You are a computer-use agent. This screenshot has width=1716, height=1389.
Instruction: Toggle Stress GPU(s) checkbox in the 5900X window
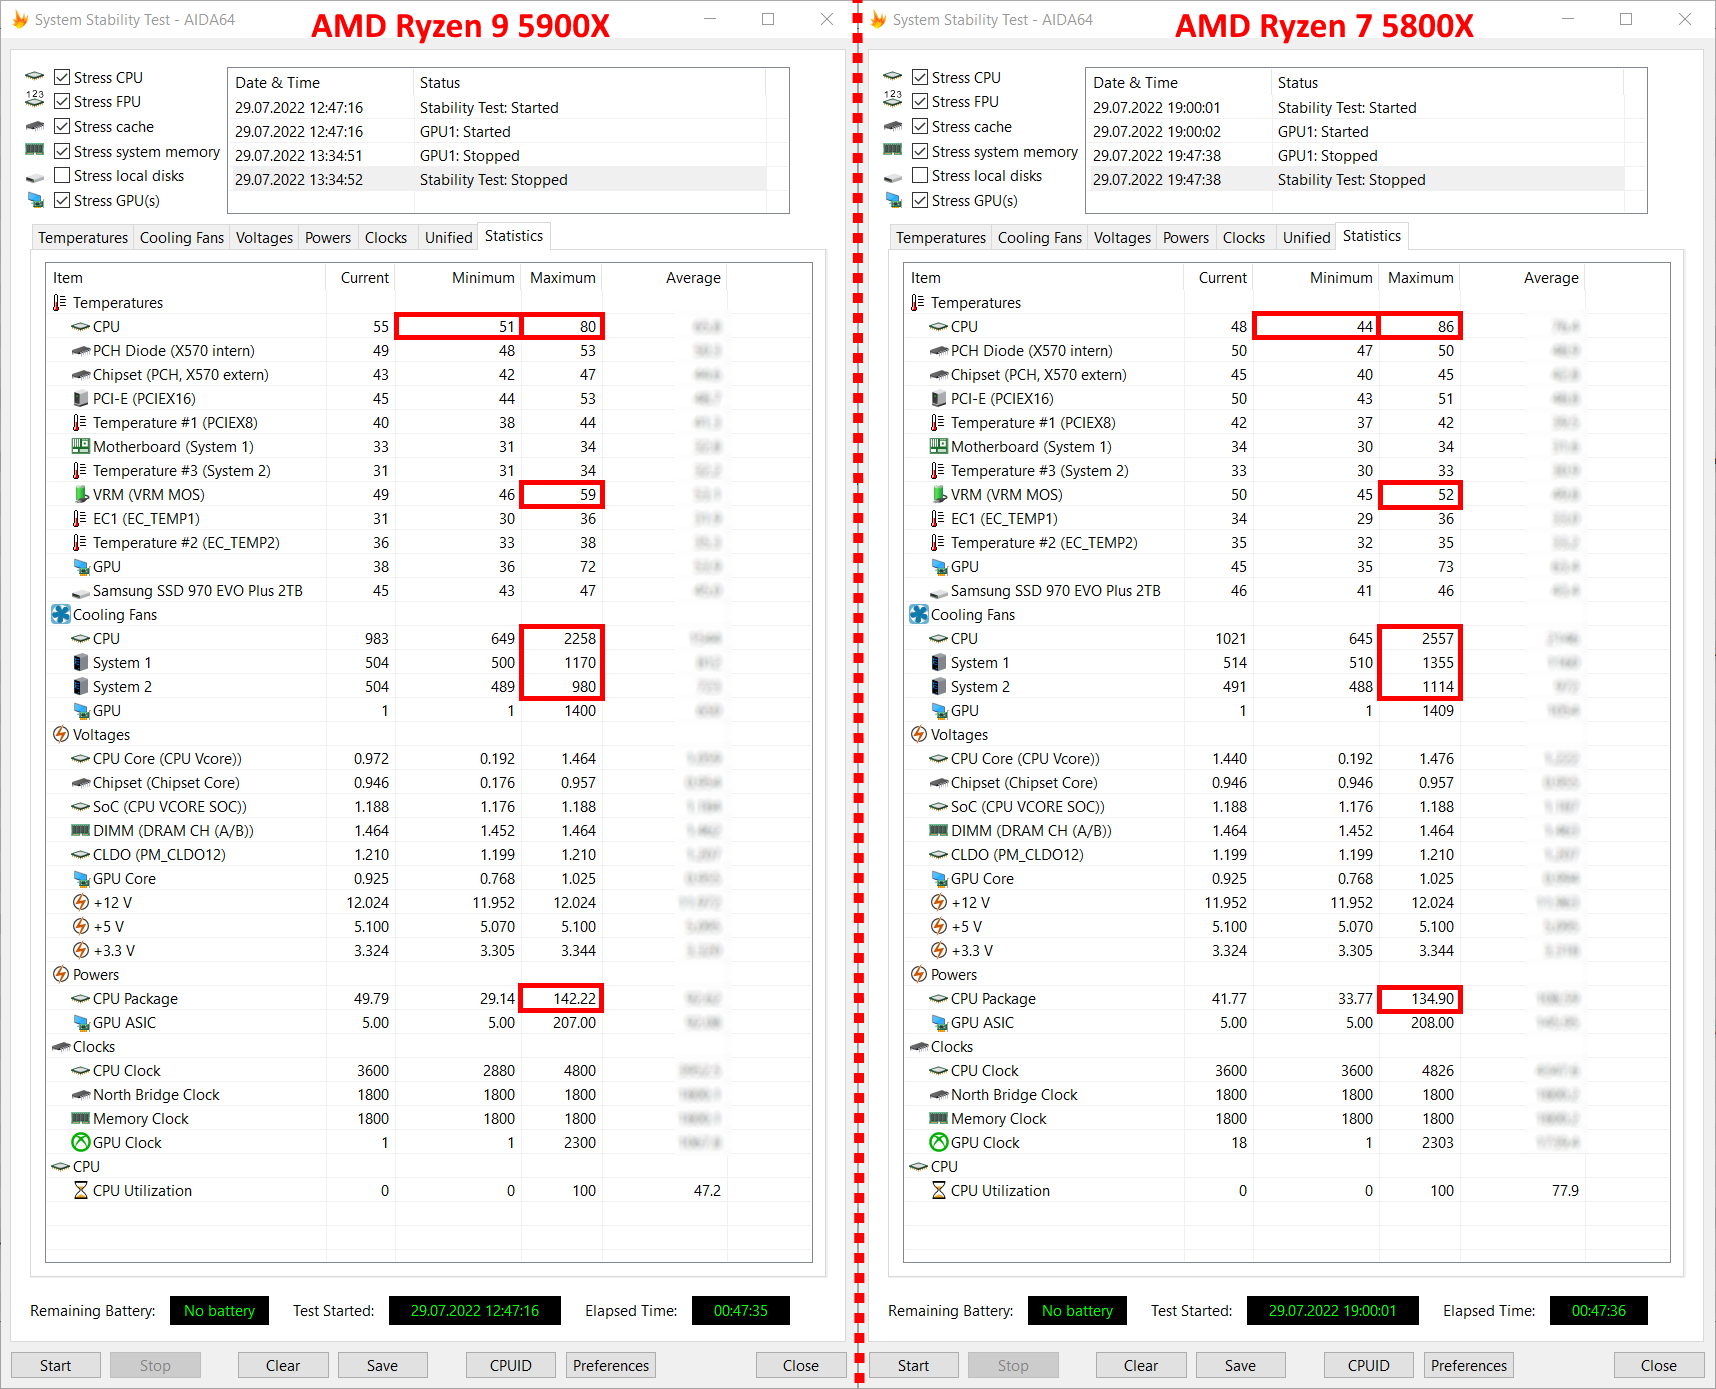(62, 200)
